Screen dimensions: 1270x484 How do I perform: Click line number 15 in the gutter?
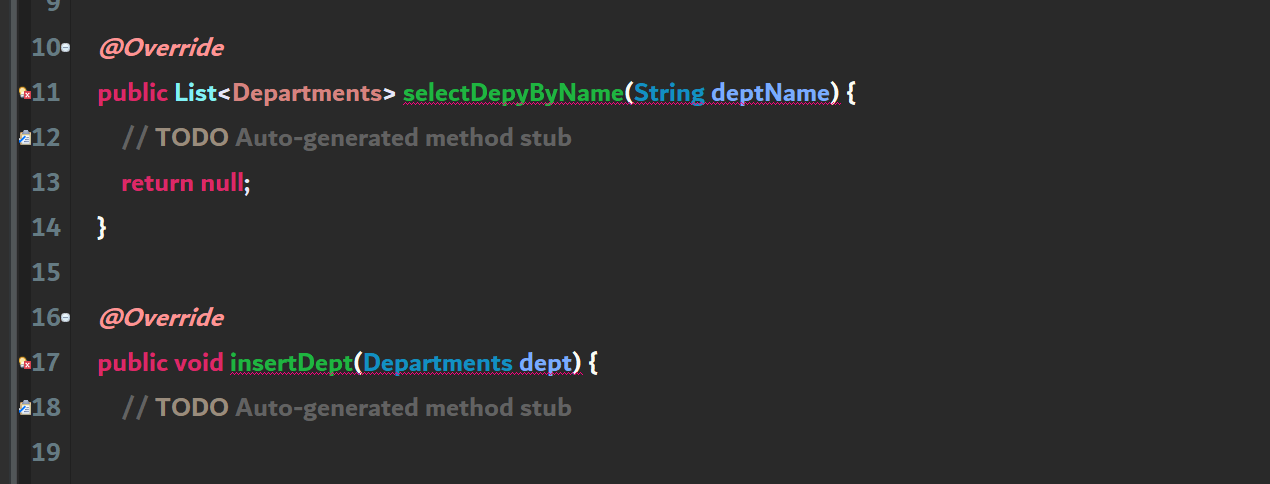click(x=46, y=272)
